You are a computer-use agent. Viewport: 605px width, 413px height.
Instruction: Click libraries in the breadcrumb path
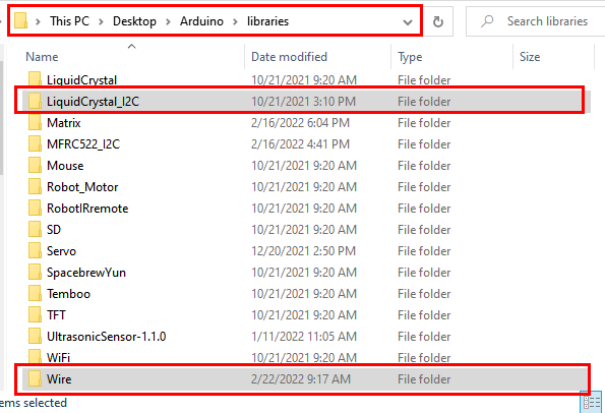(268, 21)
